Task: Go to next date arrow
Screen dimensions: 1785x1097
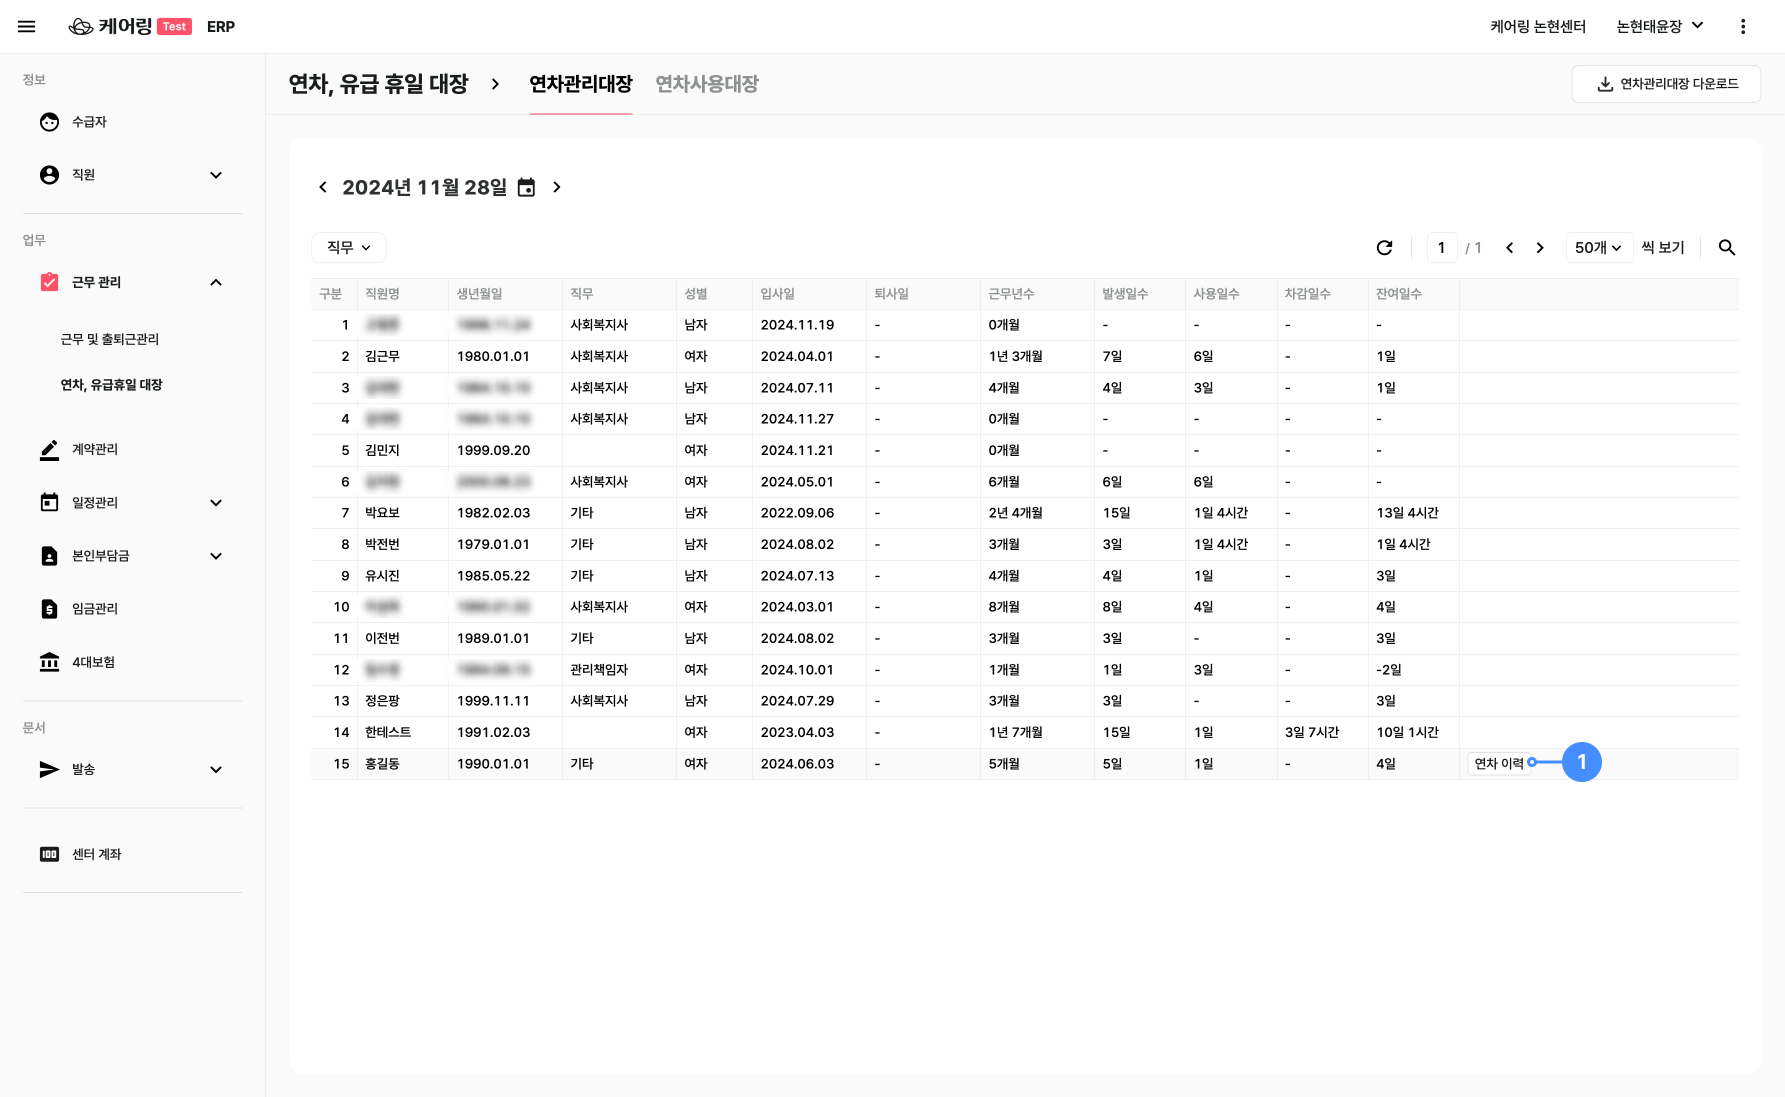Action: [x=557, y=188]
